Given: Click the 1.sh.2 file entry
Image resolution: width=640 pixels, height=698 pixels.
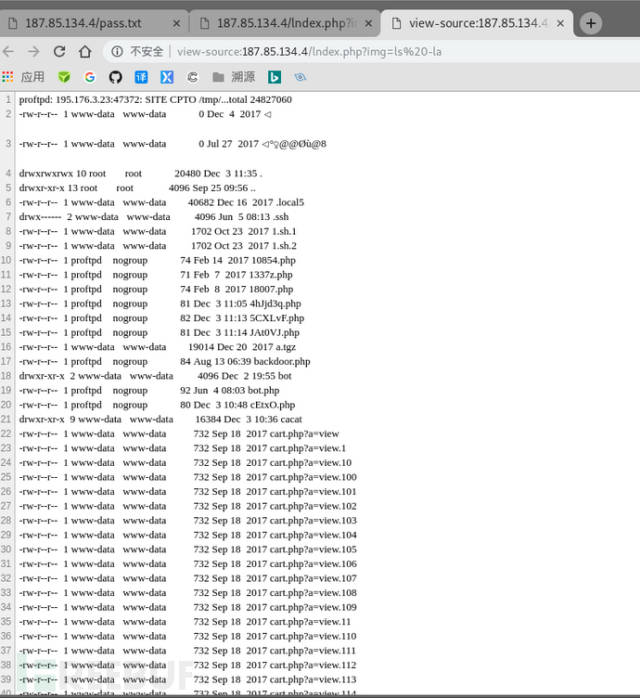Looking at the screenshot, I should [x=284, y=246].
